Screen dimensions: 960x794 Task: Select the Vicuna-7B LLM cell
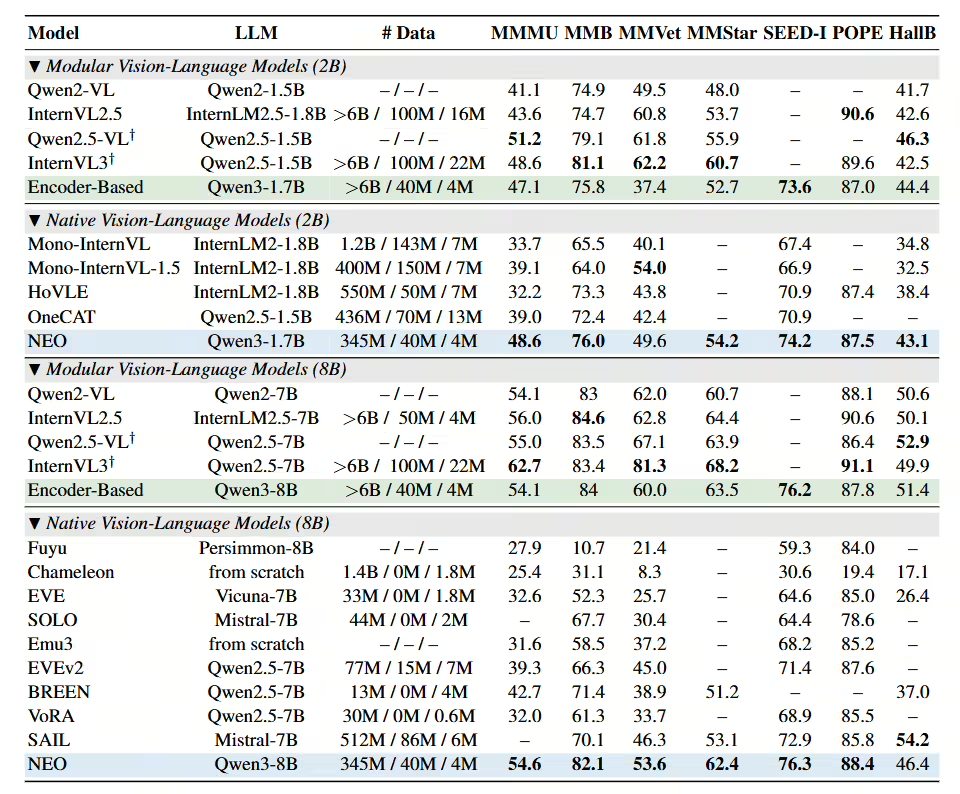click(256, 596)
